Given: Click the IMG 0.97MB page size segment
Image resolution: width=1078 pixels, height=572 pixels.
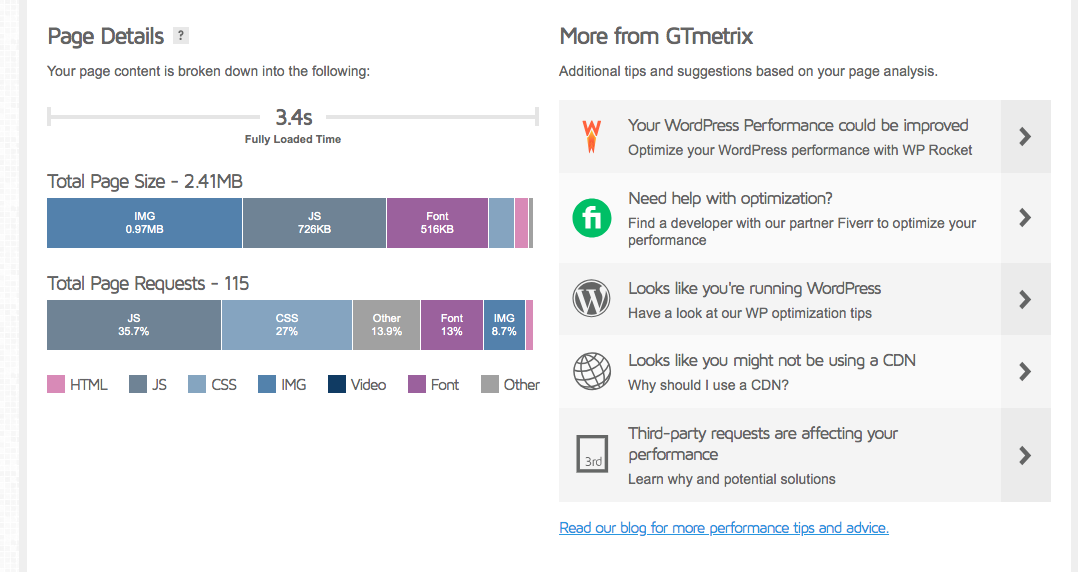Looking at the screenshot, I should 144,223.
